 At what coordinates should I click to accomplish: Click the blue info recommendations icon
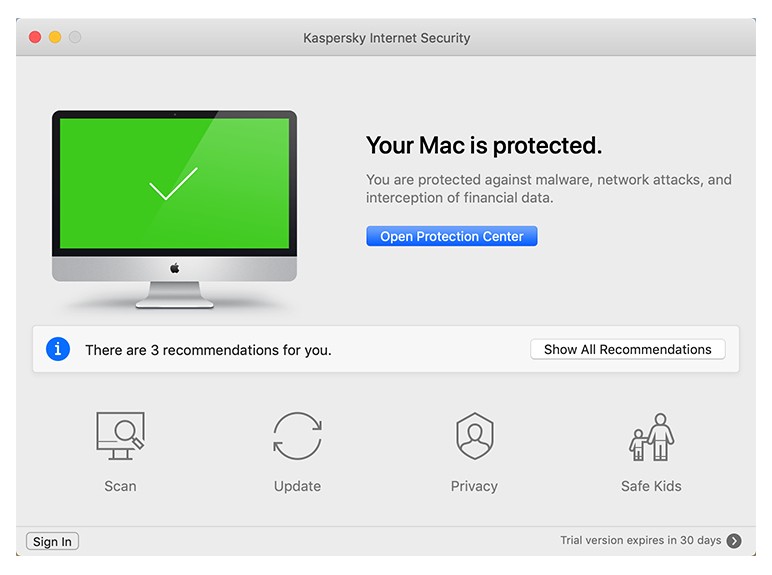58,349
